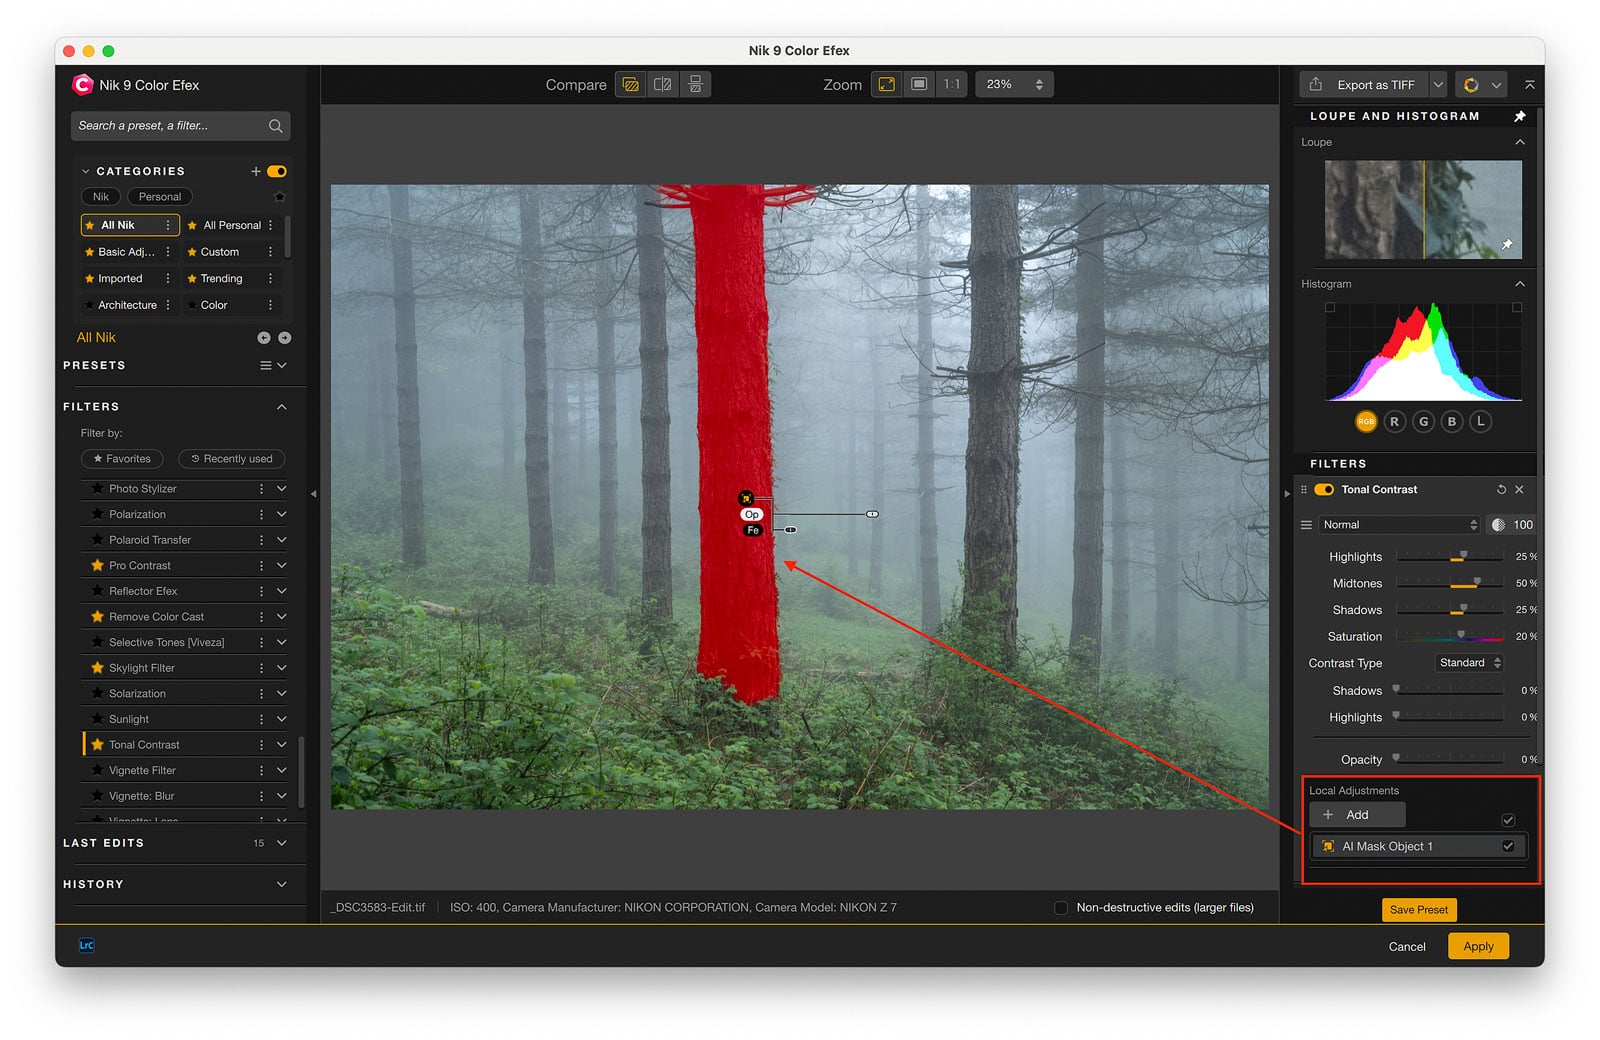Viewport: 1600px width, 1040px height.
Task: Collapse the Loupe section
Action: (1520, 142)
